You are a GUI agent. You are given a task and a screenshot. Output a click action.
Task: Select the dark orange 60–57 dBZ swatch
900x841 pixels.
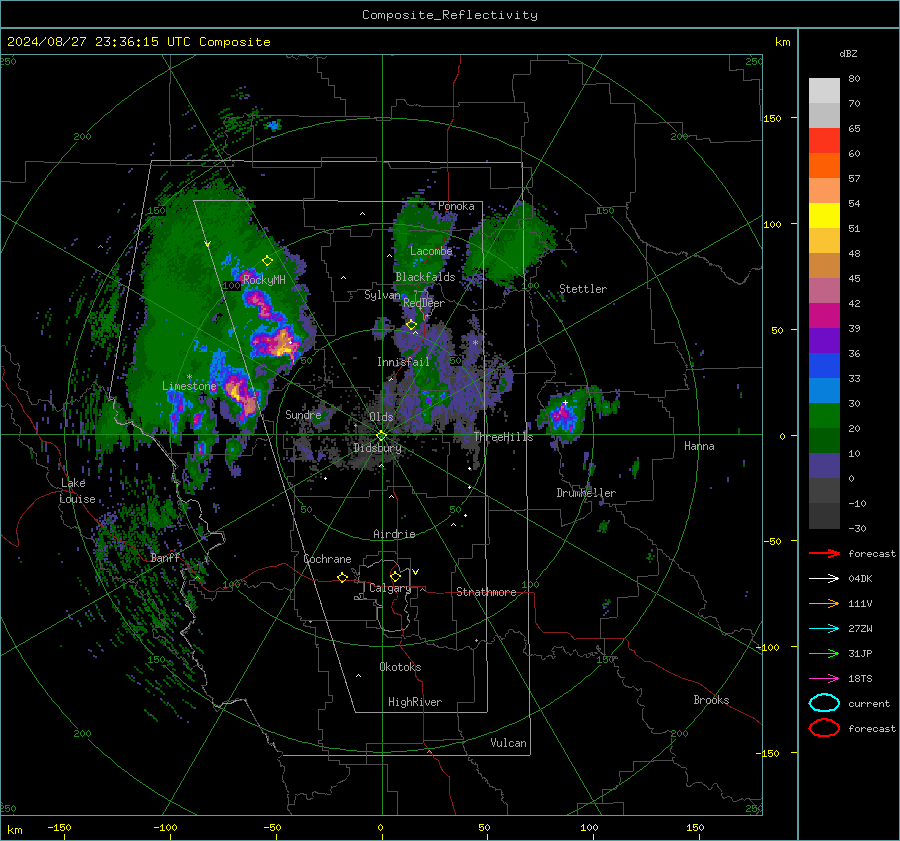(x=824, y=165)
